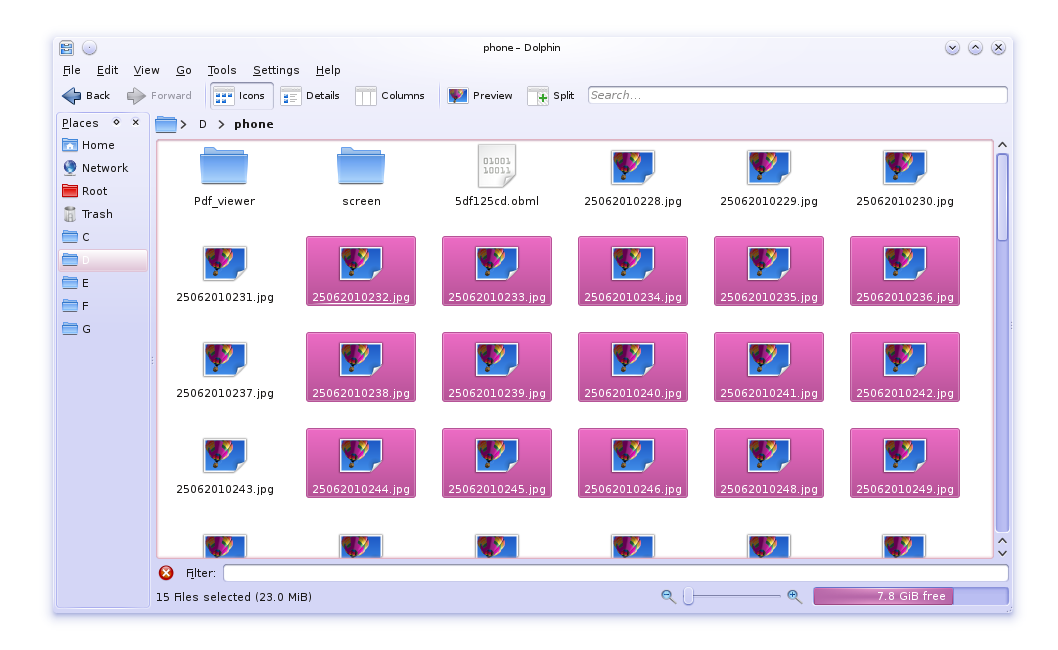Open drive E in Places
The width and height of the screenshot is (1058, 650).
[x=103, y=283]
